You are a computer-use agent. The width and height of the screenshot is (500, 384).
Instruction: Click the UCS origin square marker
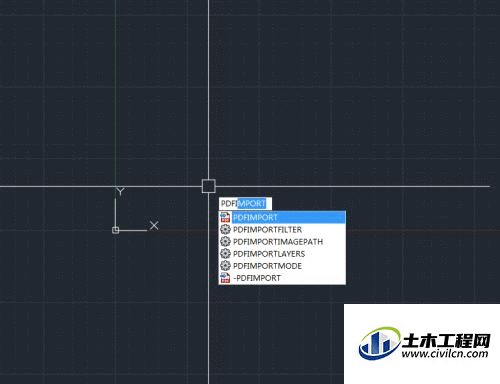tap(115, 230)
